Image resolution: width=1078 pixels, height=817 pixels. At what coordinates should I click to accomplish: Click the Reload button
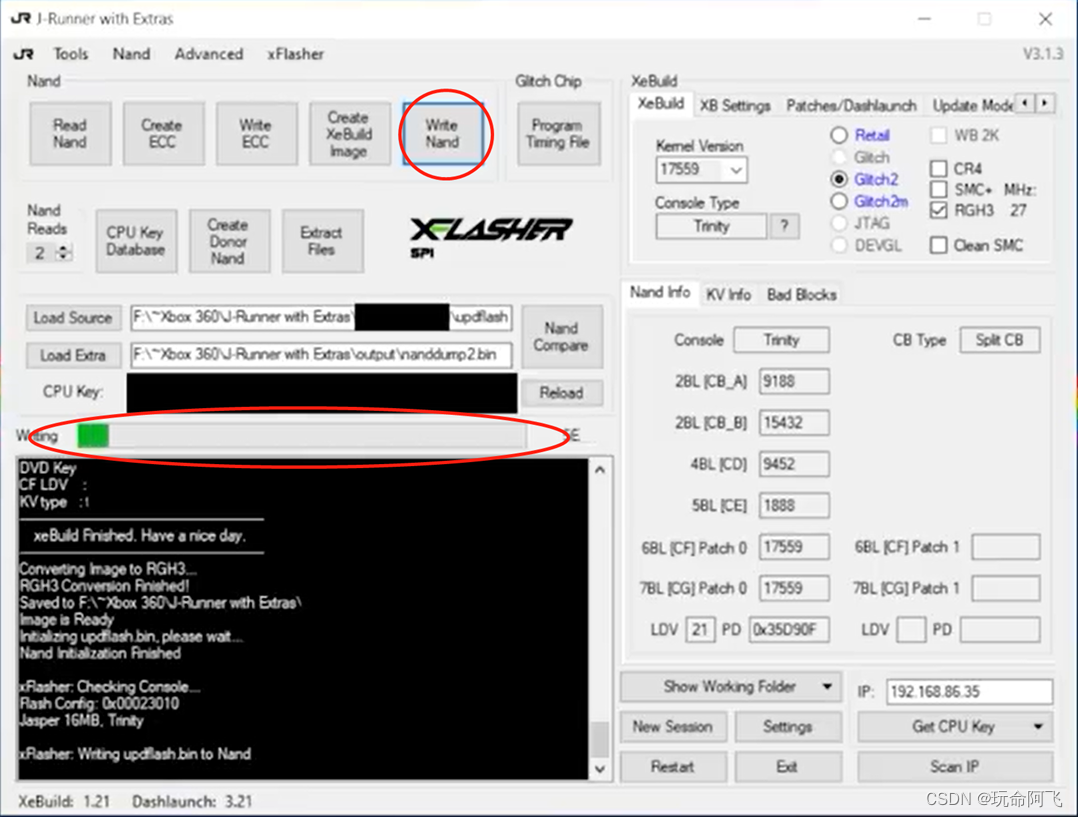pos(562,393)
